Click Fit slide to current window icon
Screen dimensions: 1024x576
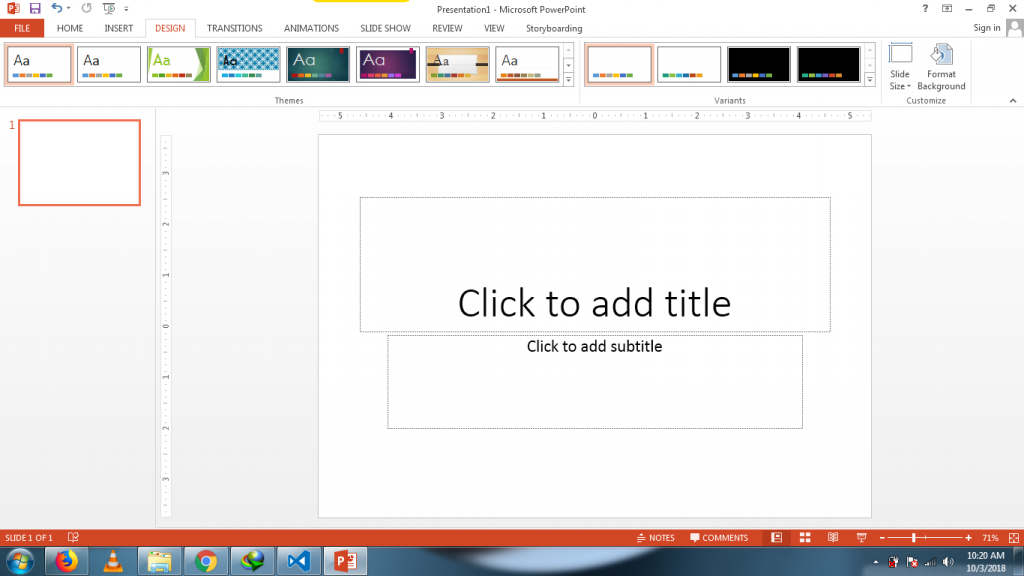pyautogui.click(x=1010, y=538)
